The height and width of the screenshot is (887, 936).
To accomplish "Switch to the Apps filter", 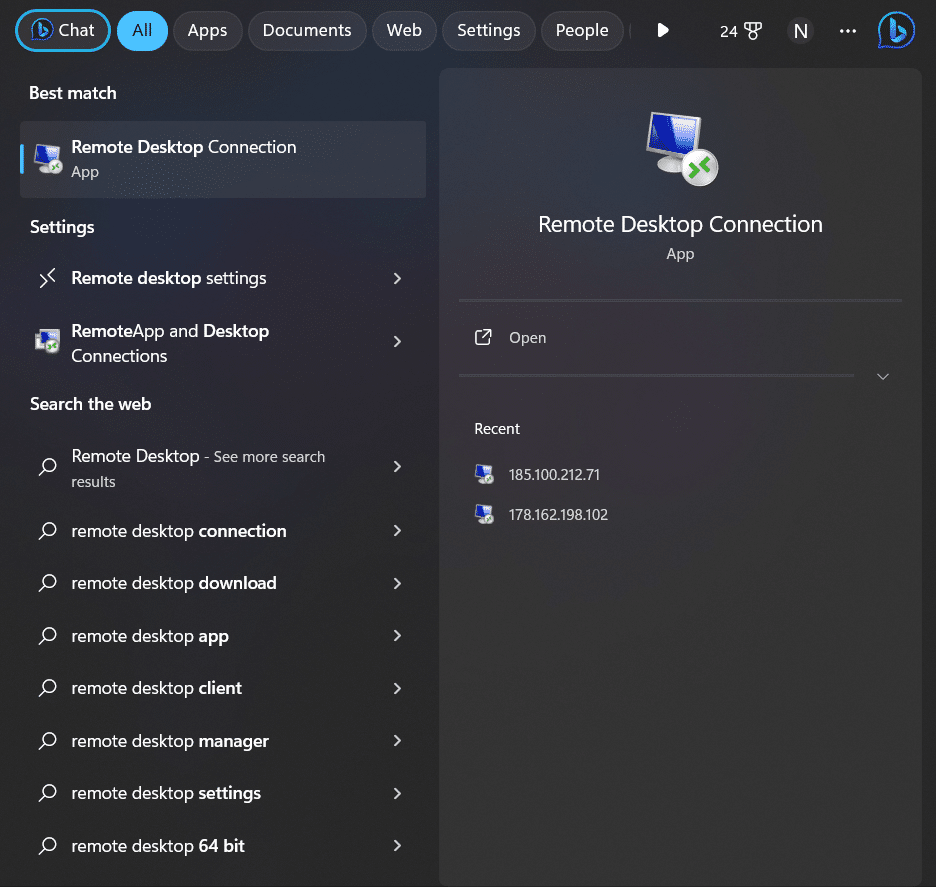I will click(207, 30).
